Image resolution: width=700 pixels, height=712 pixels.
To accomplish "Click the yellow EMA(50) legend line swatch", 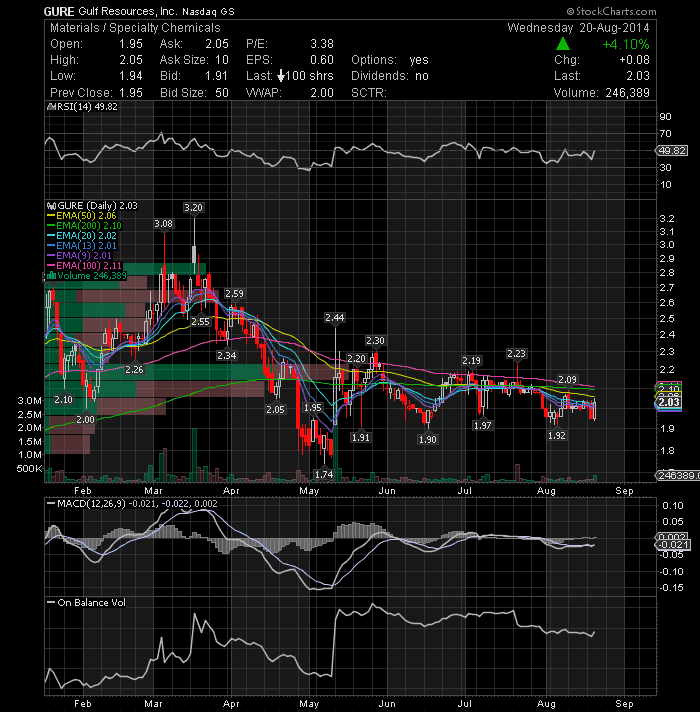I will click(51, 216).
